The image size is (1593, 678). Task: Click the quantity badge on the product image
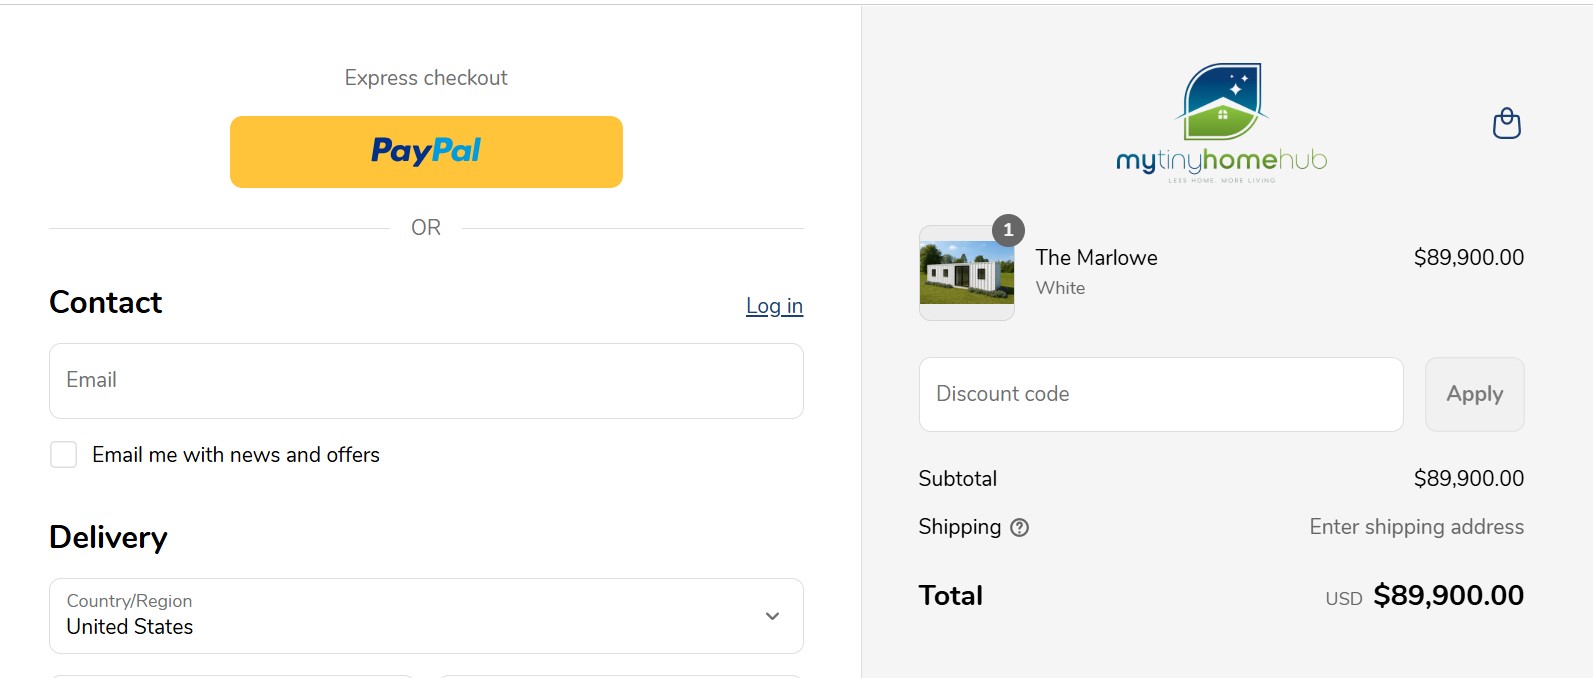[x=1008, y=230]
